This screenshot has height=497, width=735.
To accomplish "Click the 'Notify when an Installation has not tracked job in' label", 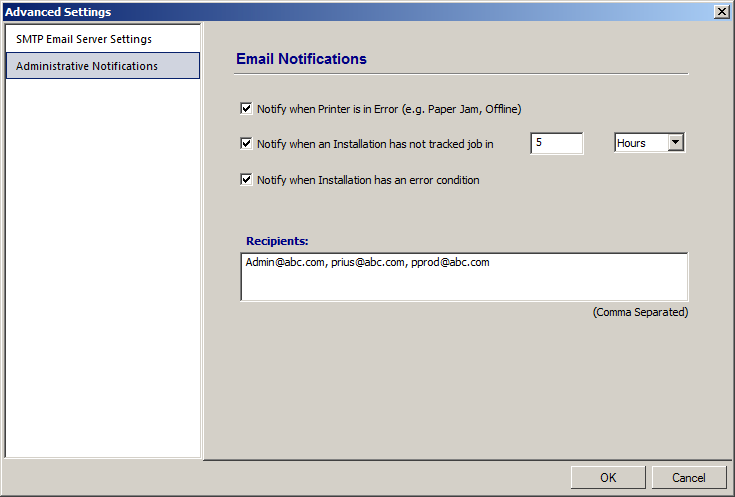I will (x=375, y=144).
